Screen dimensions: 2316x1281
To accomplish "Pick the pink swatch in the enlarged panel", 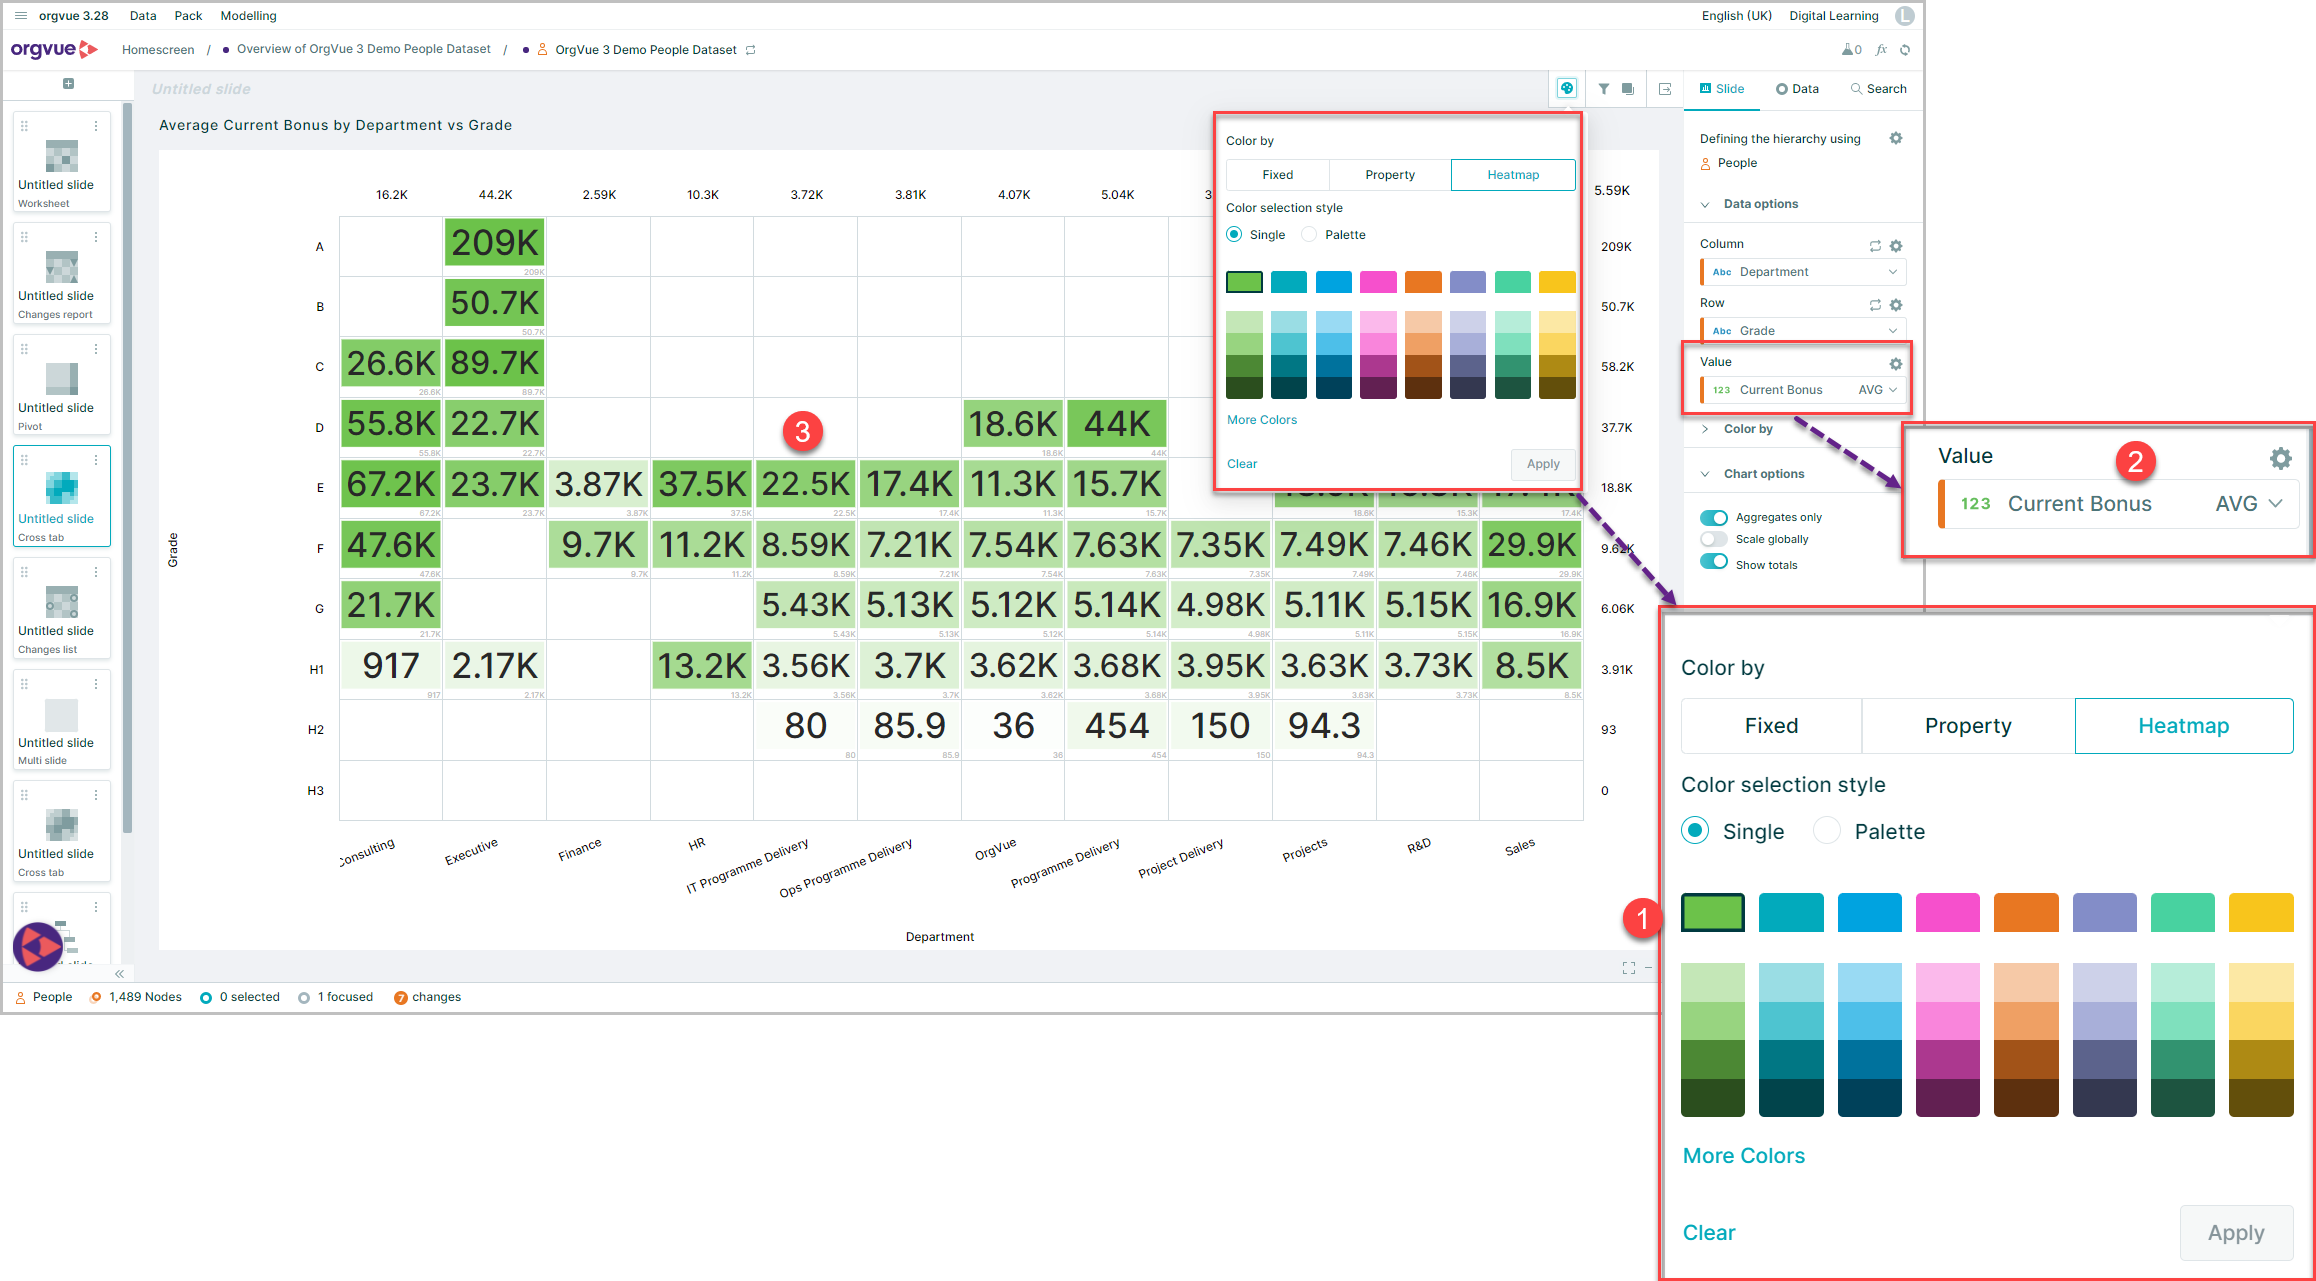I will click(1947, 912).
